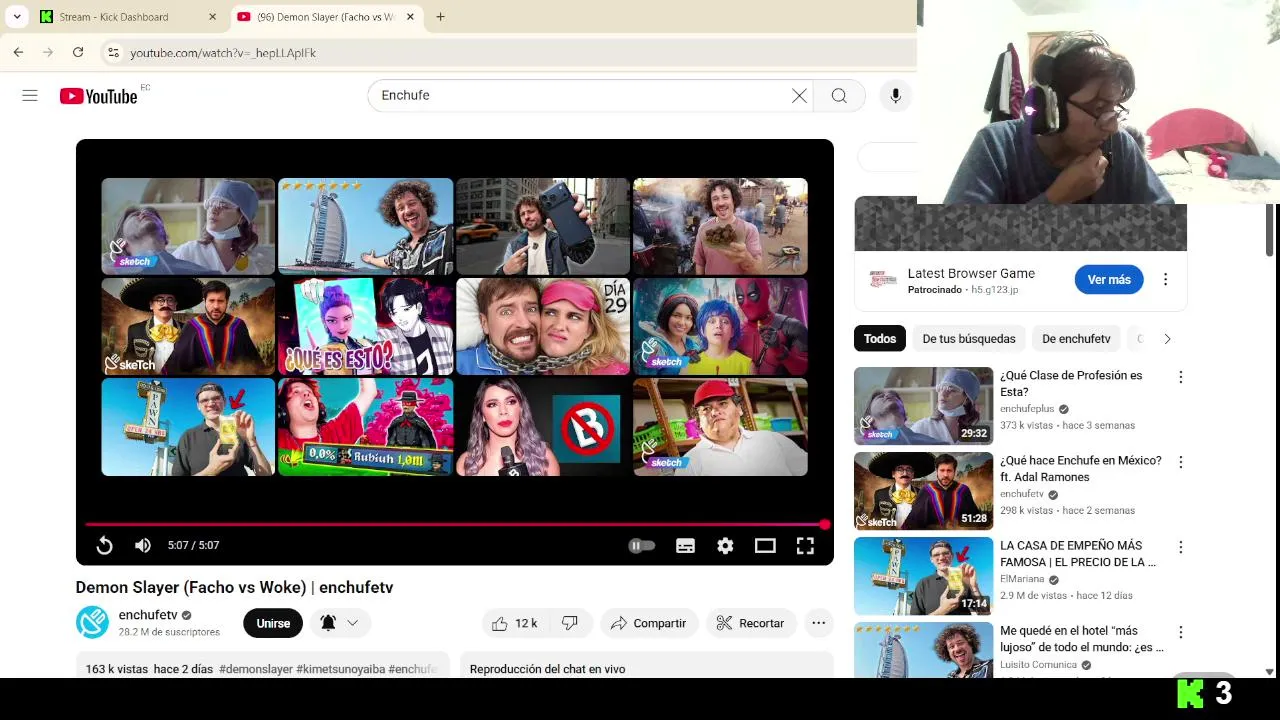Viewport: 1280px width, 720px height.
Task: Open Reproducción del chat en vivo panel
Action: tap(647, 668)
